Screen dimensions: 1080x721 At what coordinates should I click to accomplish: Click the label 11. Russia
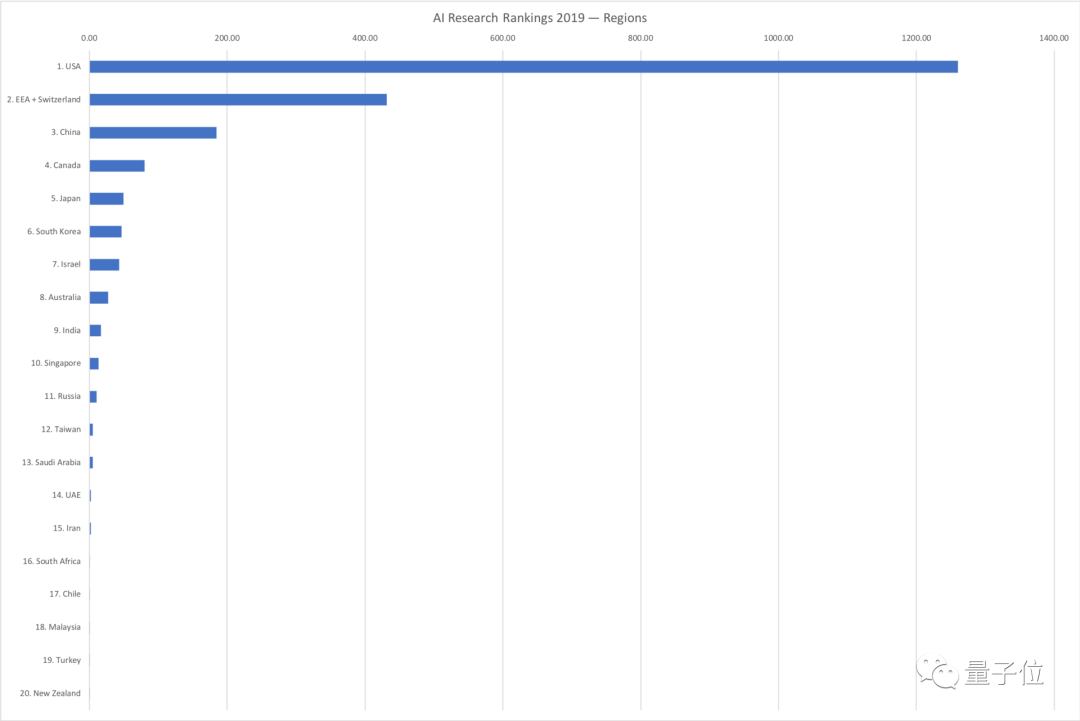coord(63,396)
